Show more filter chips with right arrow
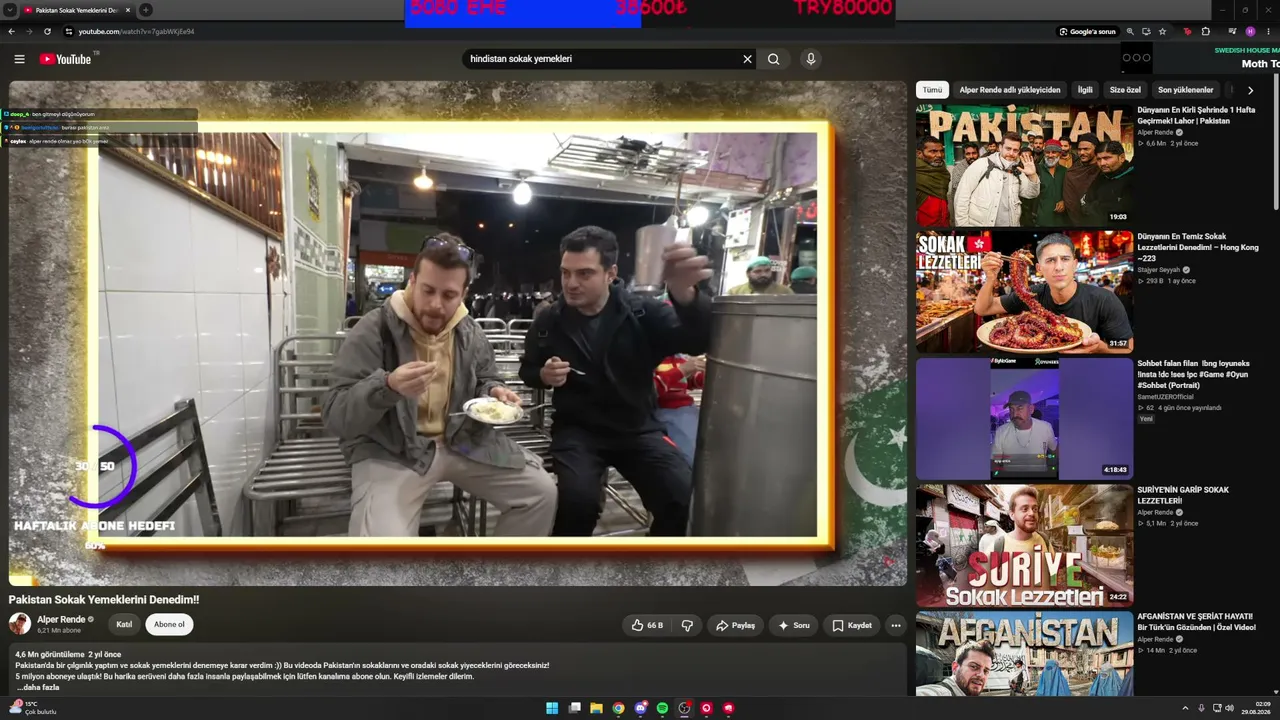Viewport: 1280px width, 720px height. pos(1250,90)
